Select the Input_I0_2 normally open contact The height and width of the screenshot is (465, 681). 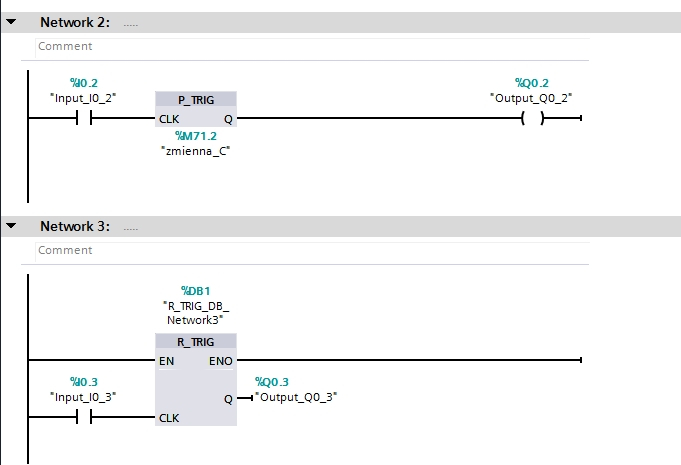(x=84, y=118)
